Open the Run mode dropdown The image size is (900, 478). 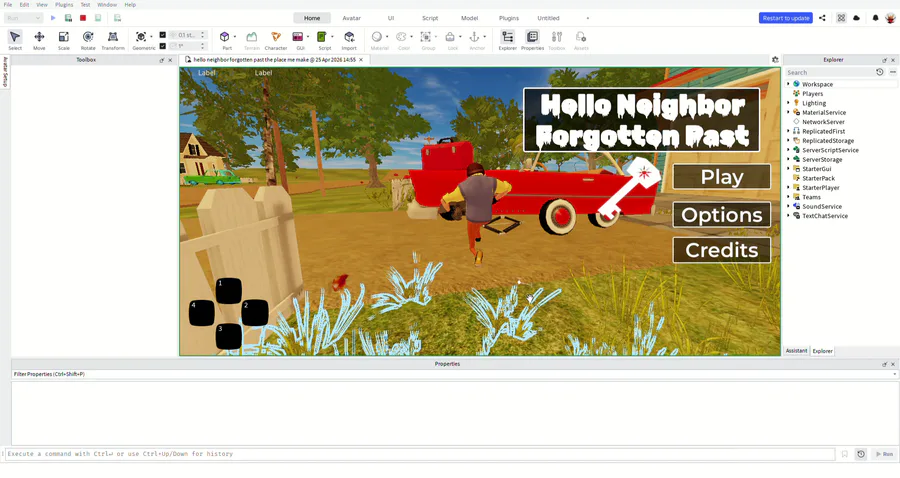[x=24, y=18]
